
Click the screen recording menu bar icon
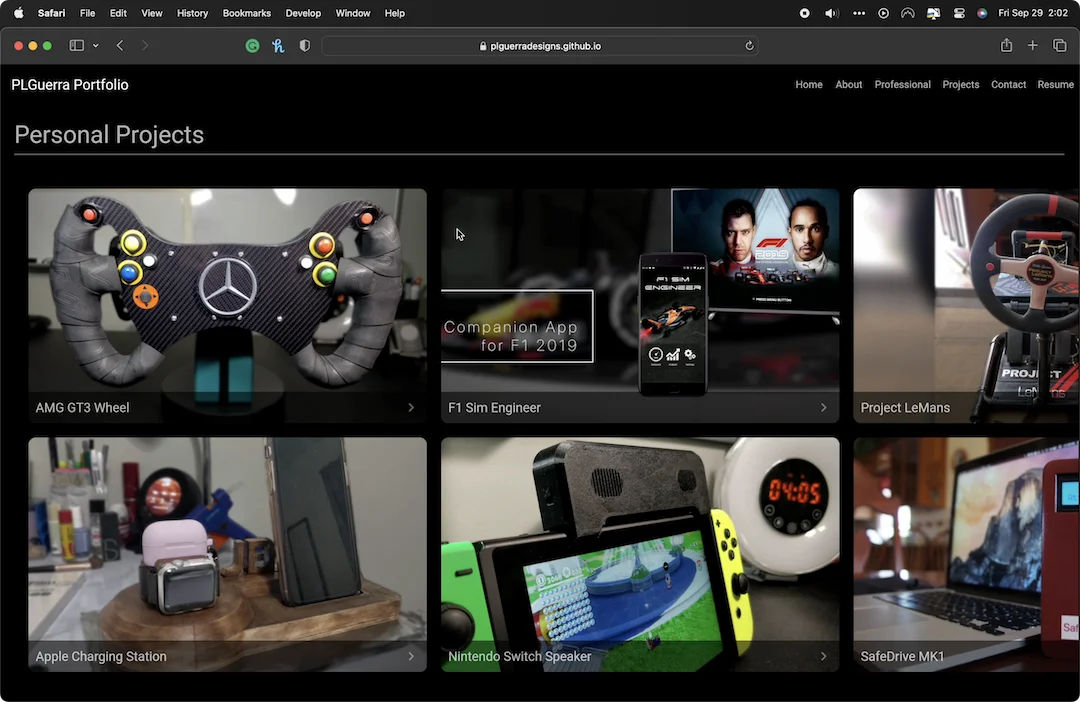click(x=804, y=13)
